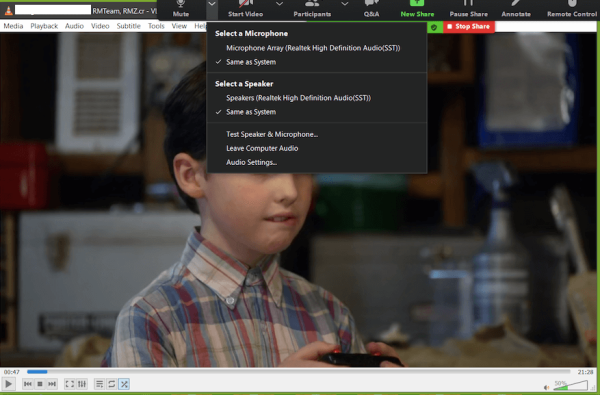Click the green New Share button
The image size is (600, 395).
[x=417, y=8]
